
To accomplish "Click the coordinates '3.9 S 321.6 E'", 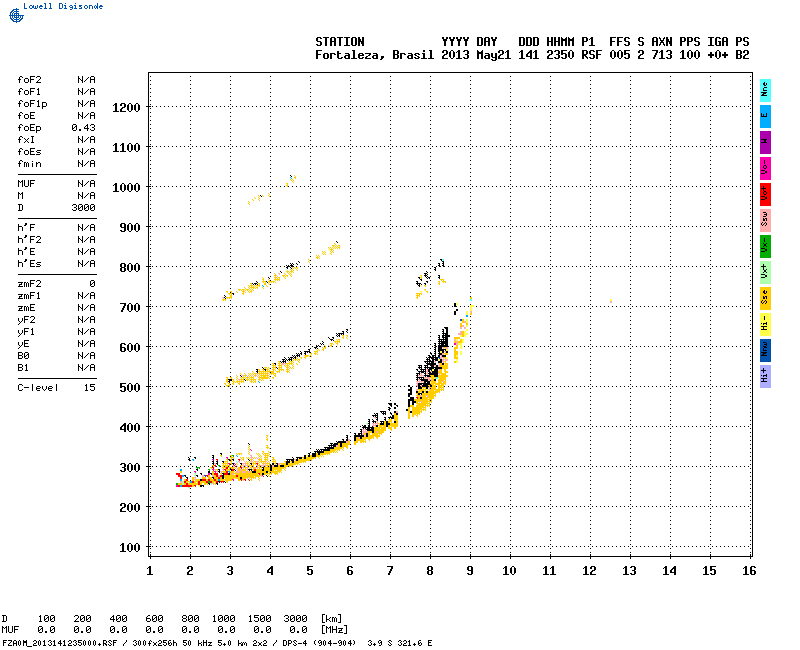I will pyautogui.click(x=399, y=643).
